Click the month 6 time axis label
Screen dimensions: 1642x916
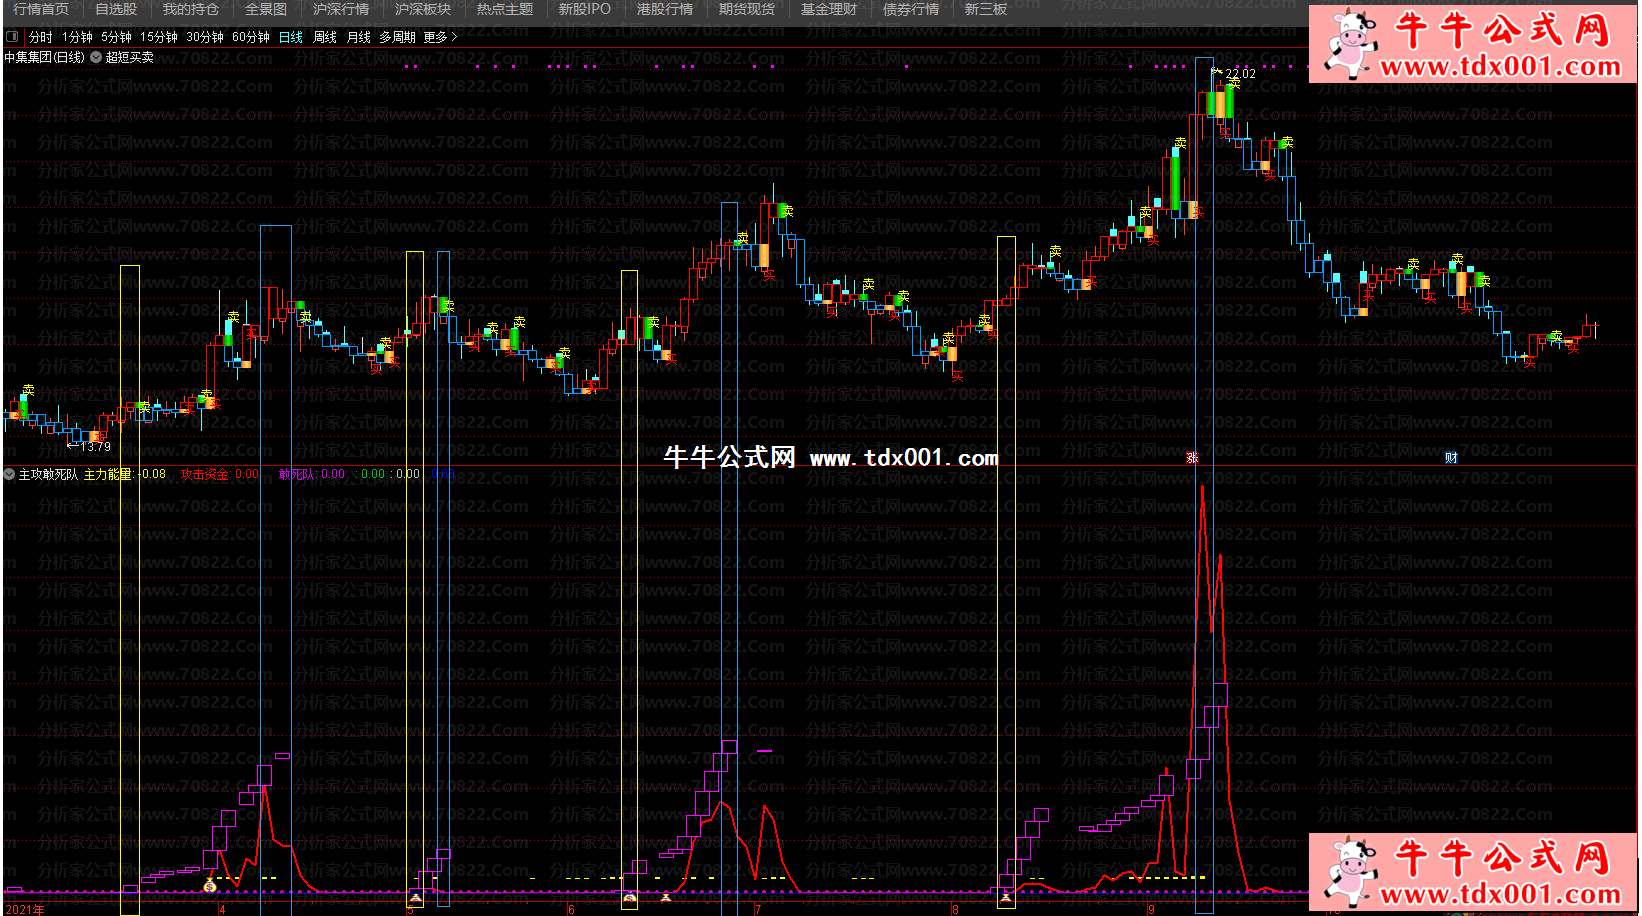point(571,909)
